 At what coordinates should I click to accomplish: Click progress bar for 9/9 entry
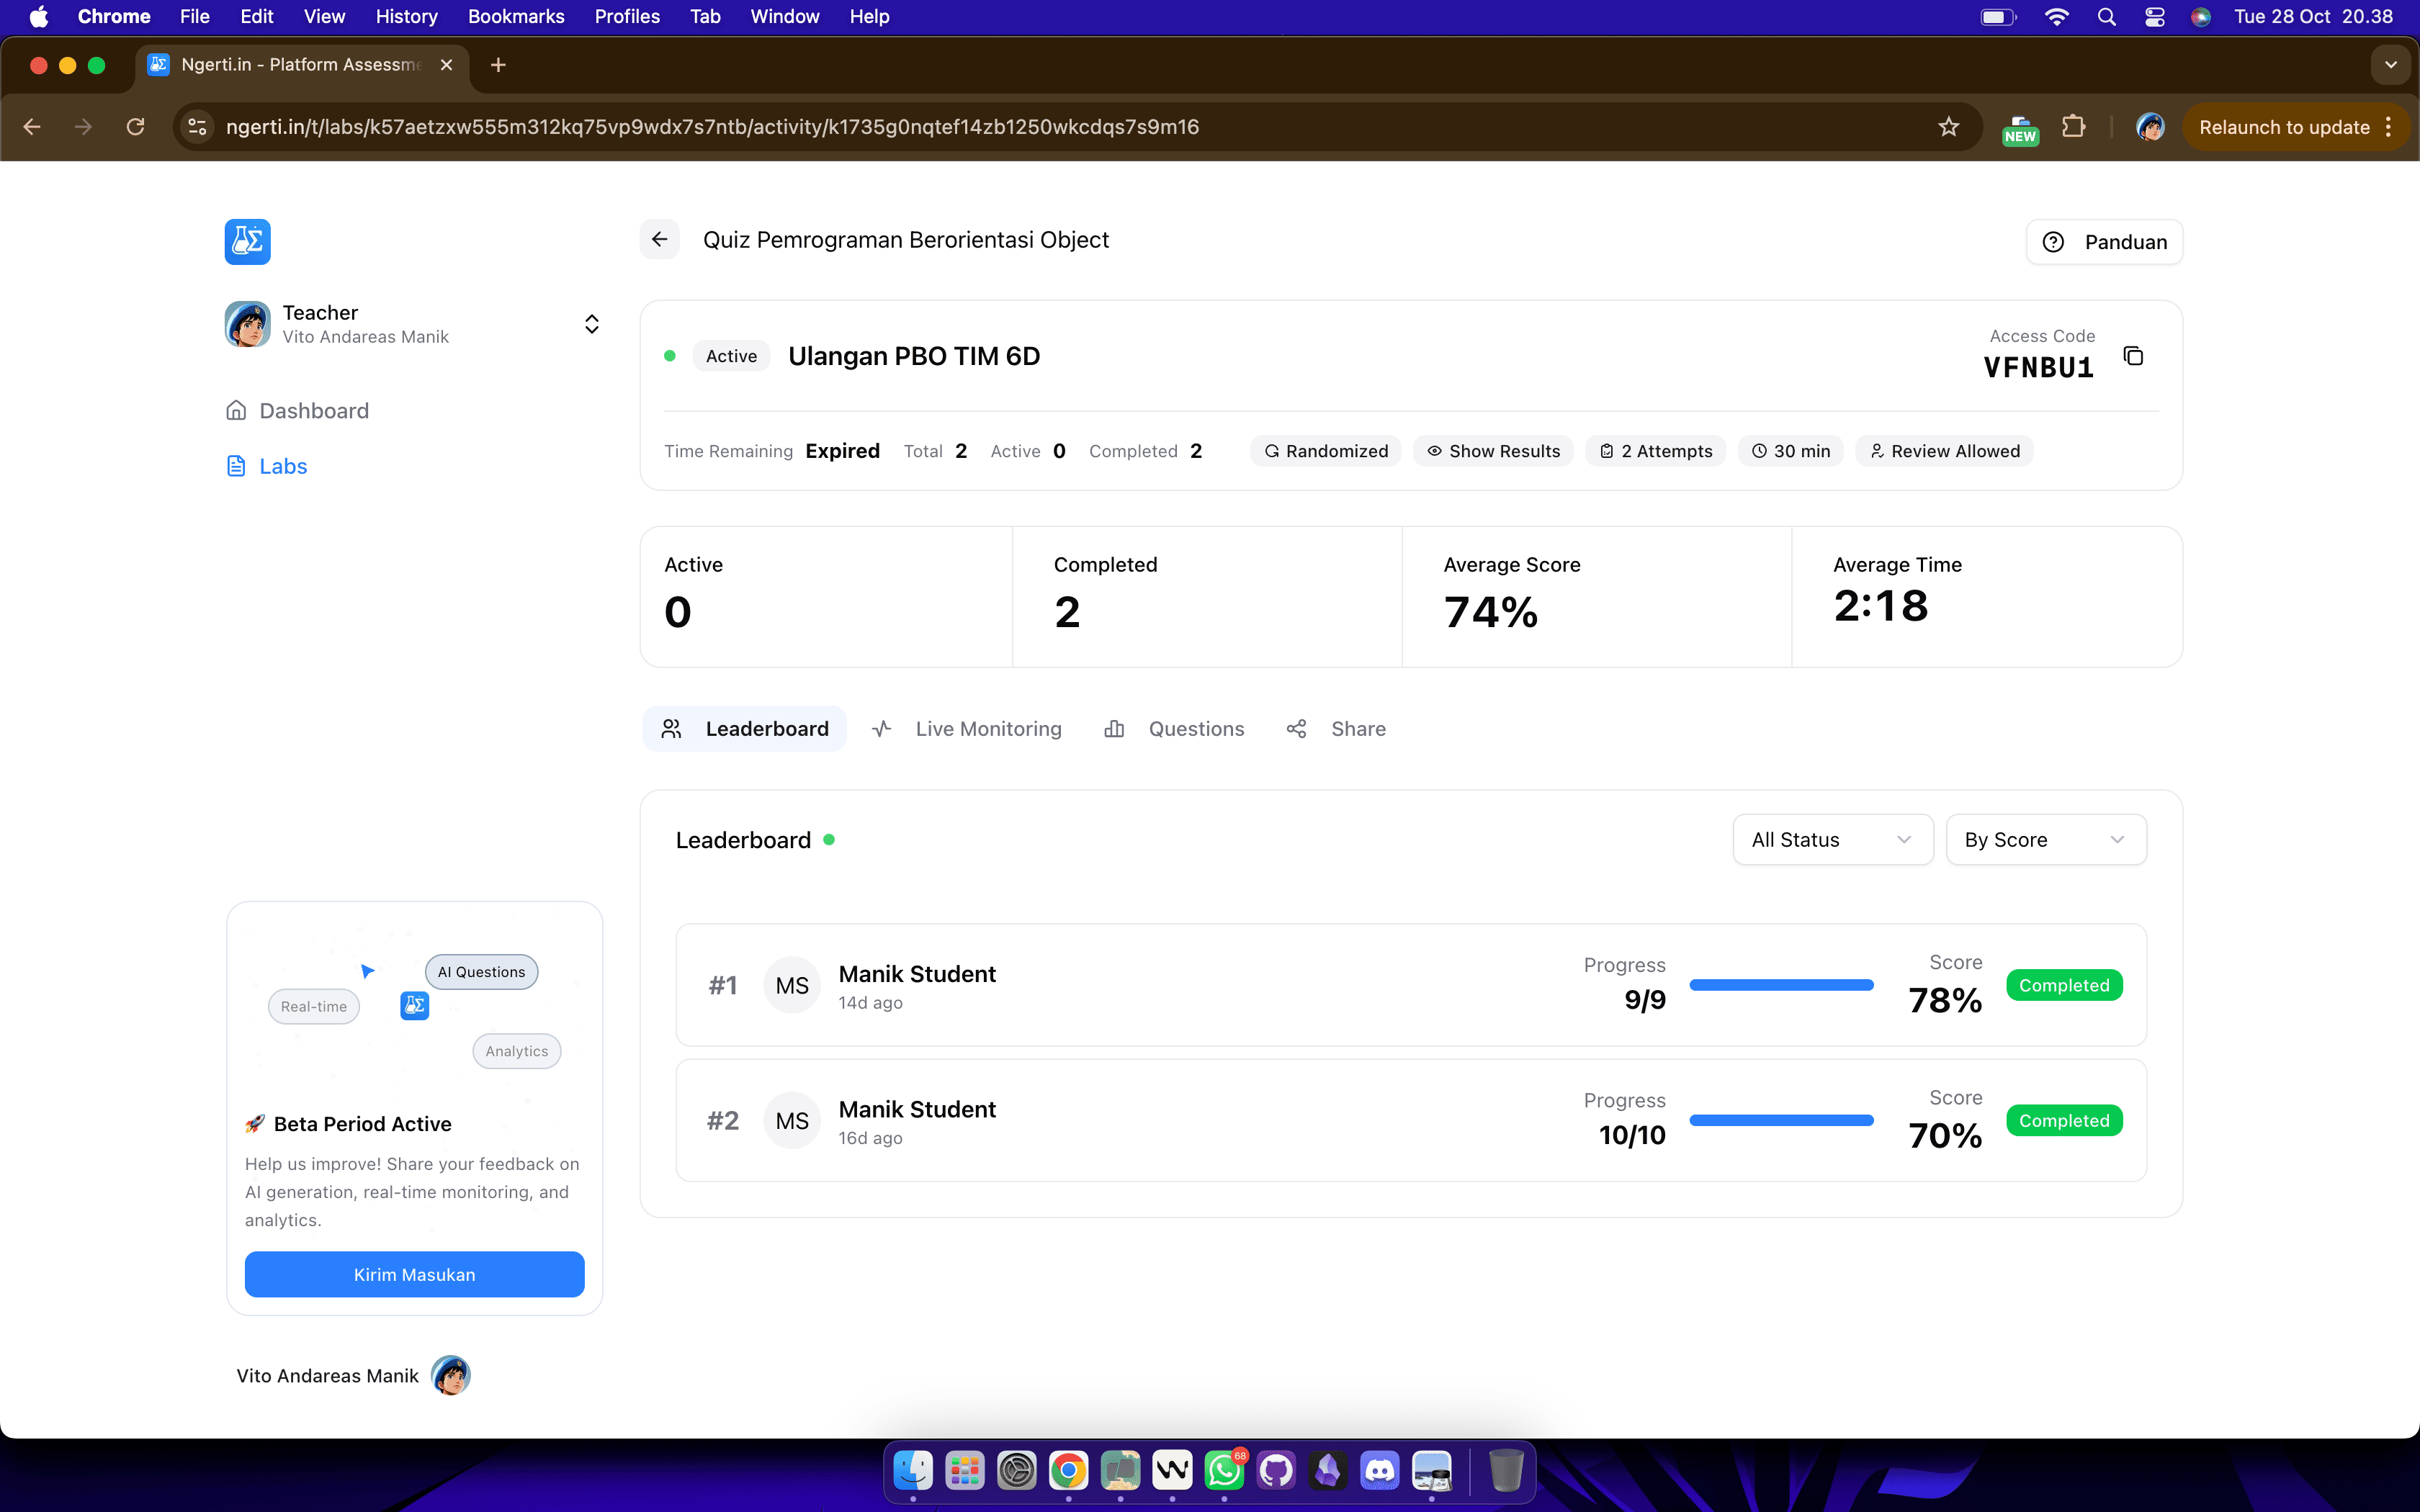(x=1781, y=985)
